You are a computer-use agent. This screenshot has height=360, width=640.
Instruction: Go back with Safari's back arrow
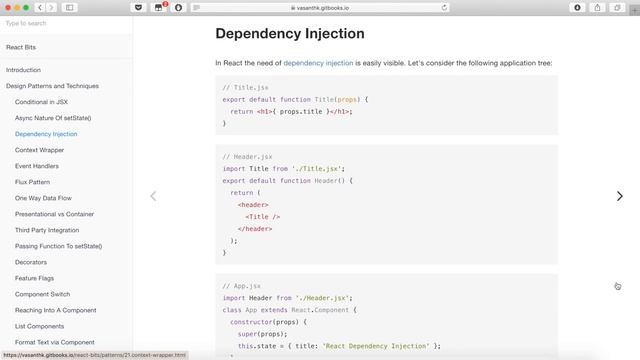pyautogui.click(x=40, y=7)
